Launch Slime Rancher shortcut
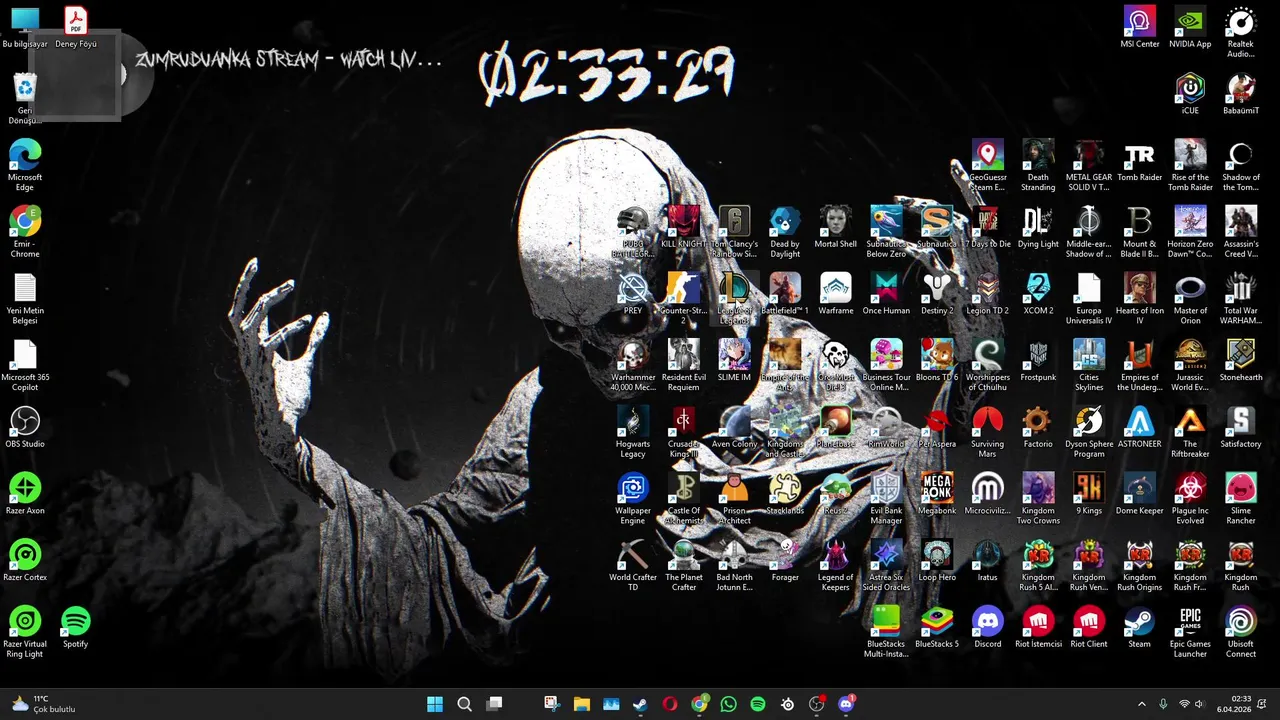1280x720 pixels. coord(1241,499)
